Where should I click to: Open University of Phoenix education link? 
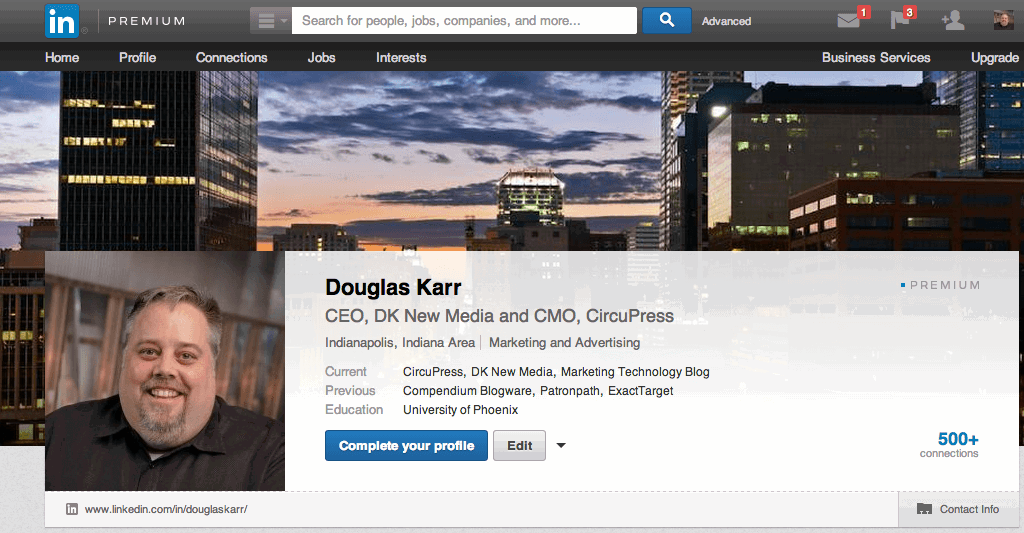pyautogui.click(x=460, y=410)
